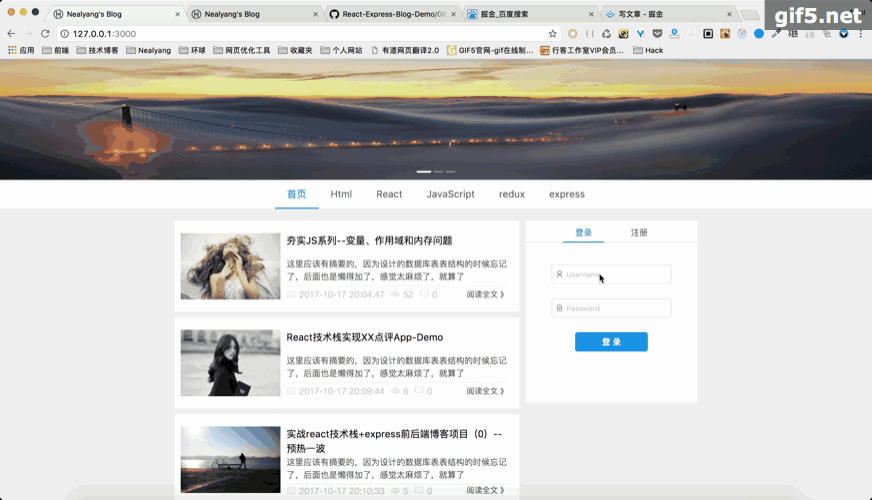Open the 应用 apps grid in bookmarks bar

[x=21, y=50]
